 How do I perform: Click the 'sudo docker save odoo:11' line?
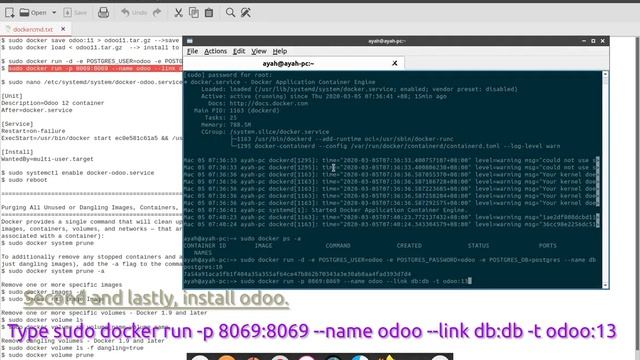[91, 40]
